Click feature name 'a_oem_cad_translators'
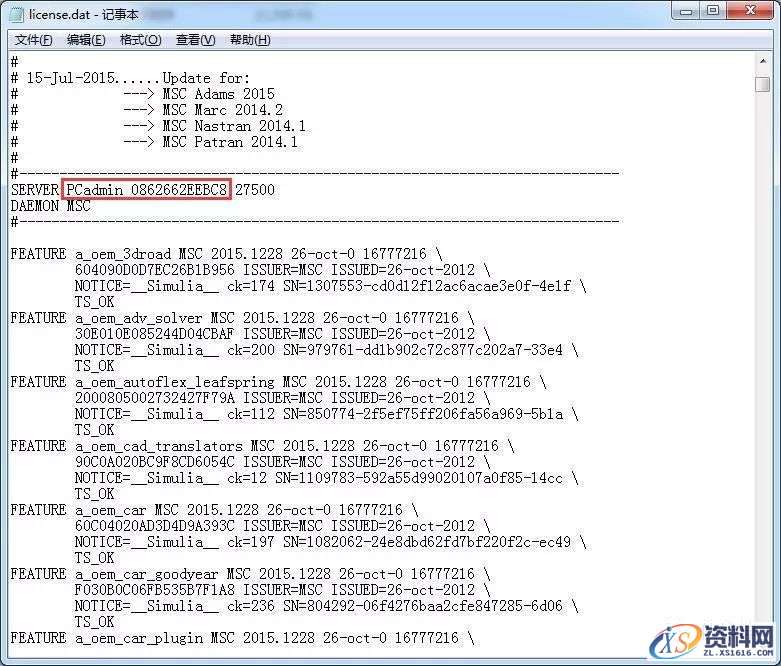 pos(158,446)
